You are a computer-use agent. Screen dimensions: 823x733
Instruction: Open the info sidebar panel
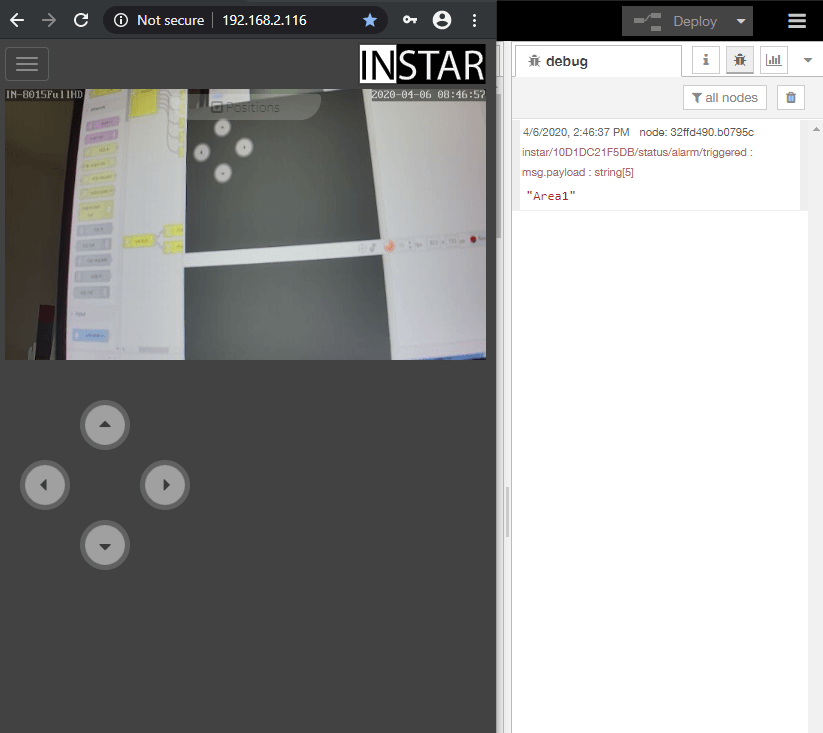point(705,60)
